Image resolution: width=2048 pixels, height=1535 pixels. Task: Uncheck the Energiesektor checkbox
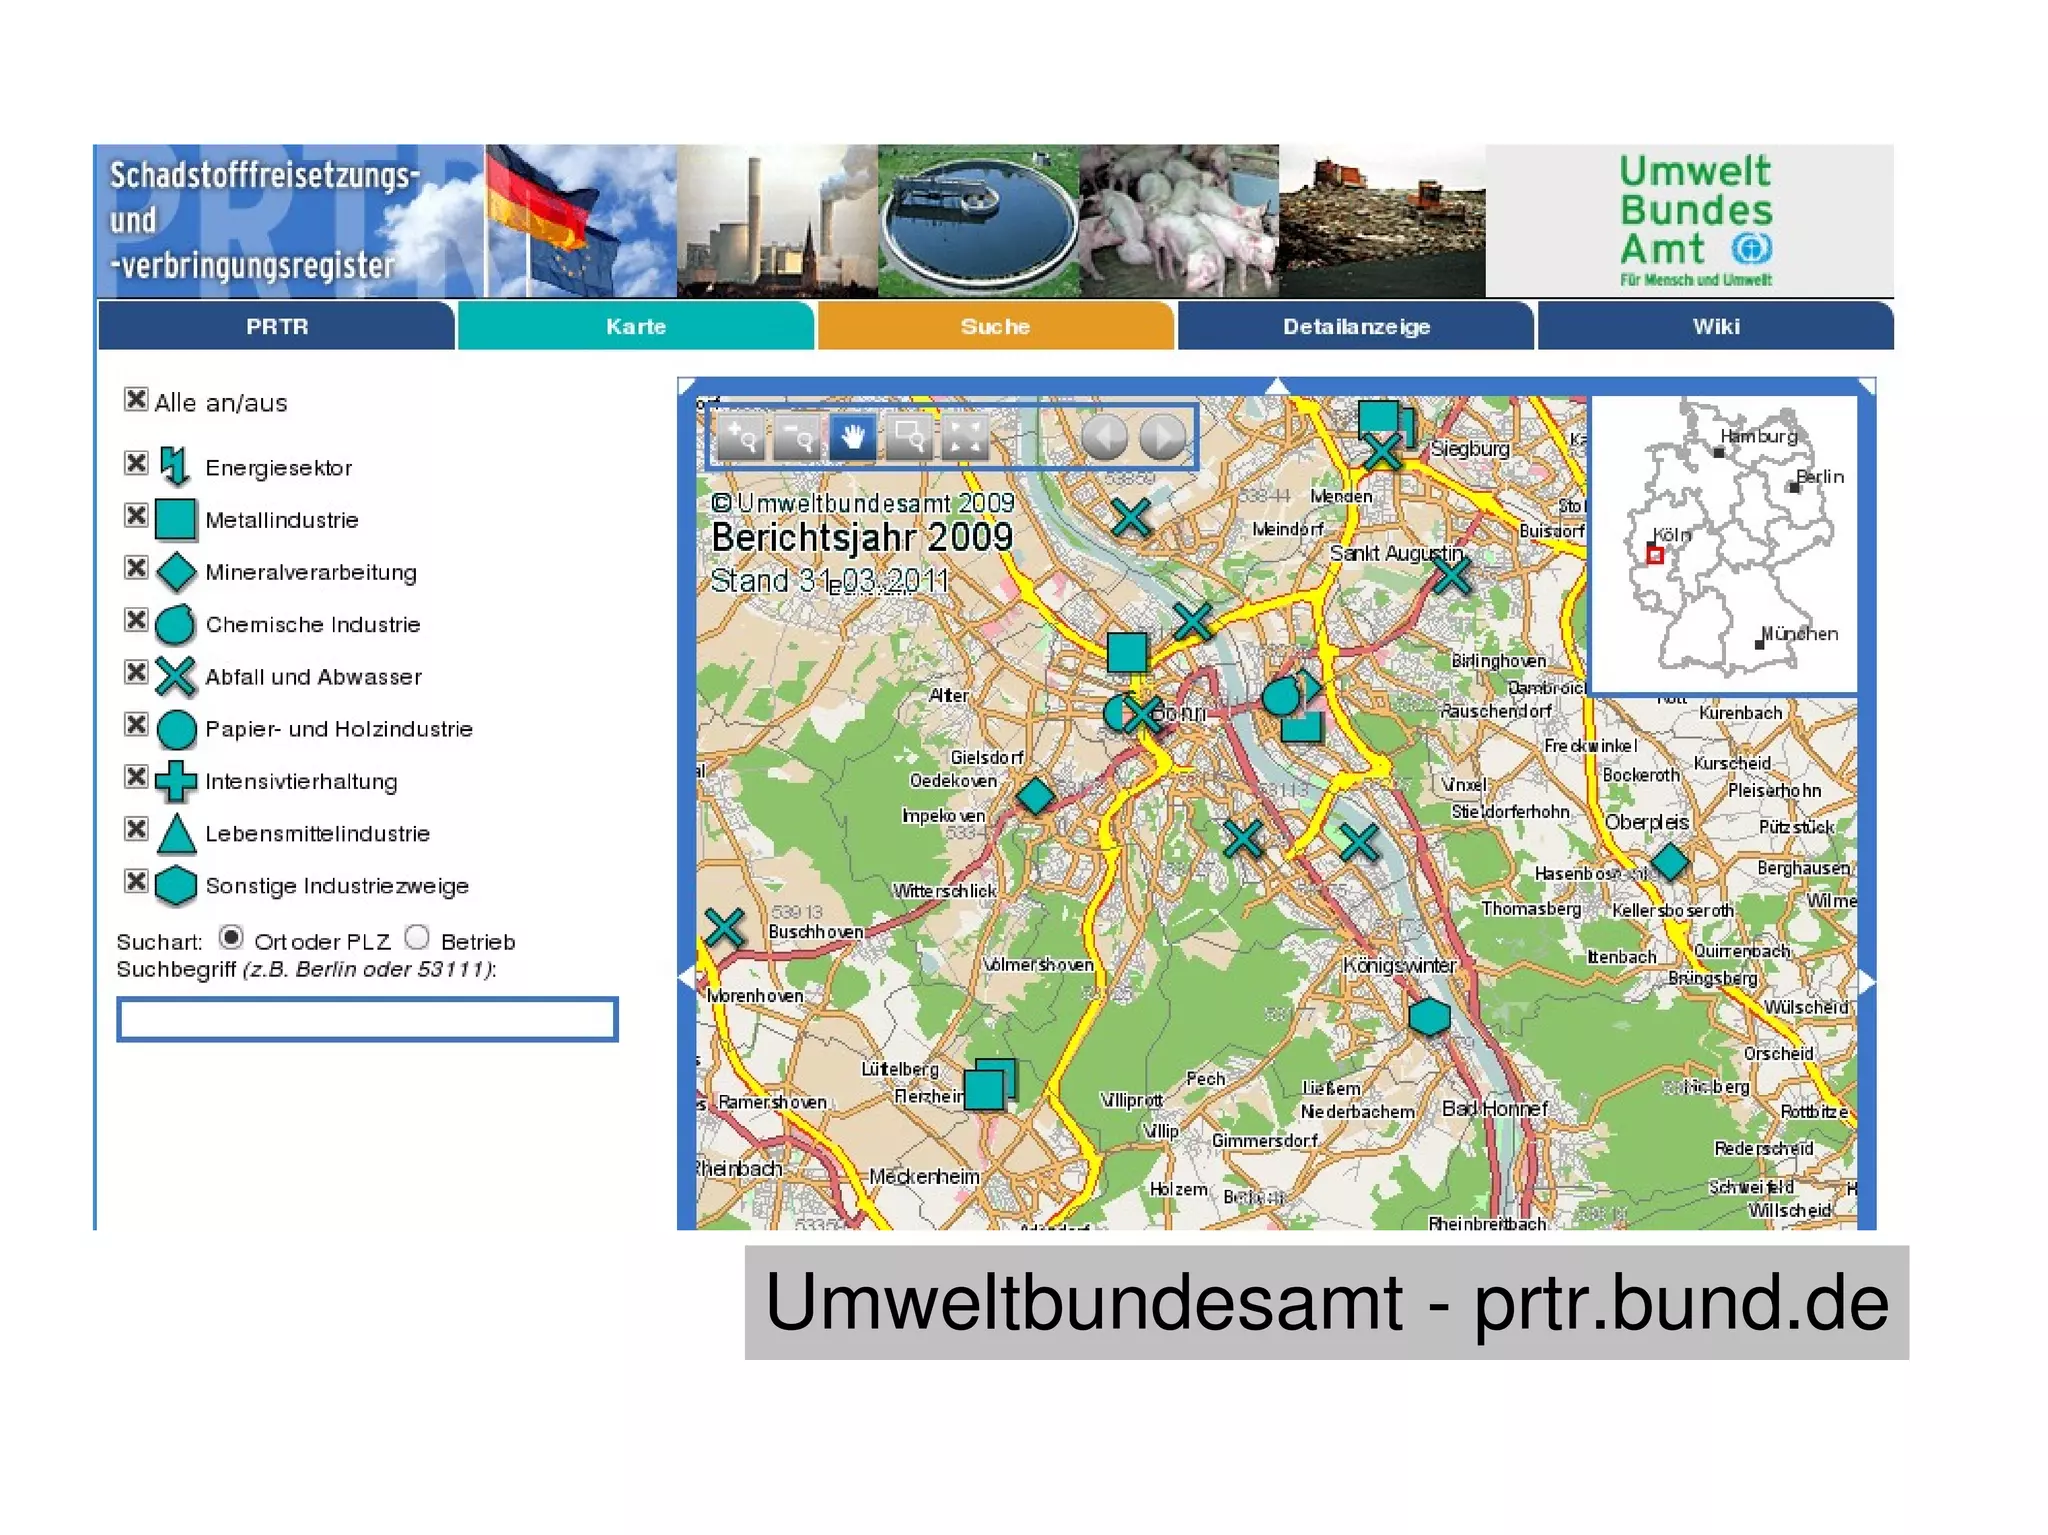(136, 462)
